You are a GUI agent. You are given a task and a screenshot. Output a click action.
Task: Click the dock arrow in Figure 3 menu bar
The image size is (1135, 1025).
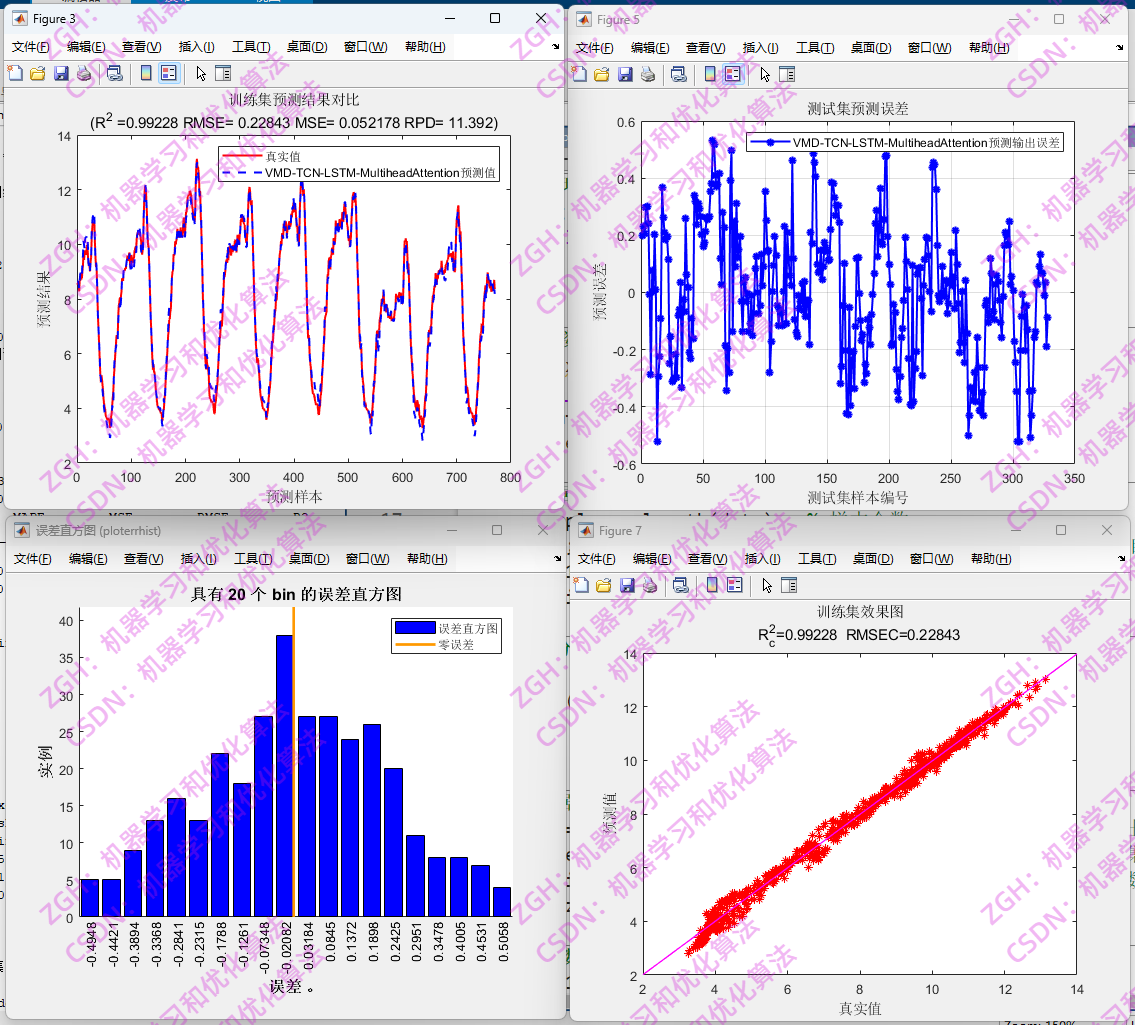tap(555, 47)
